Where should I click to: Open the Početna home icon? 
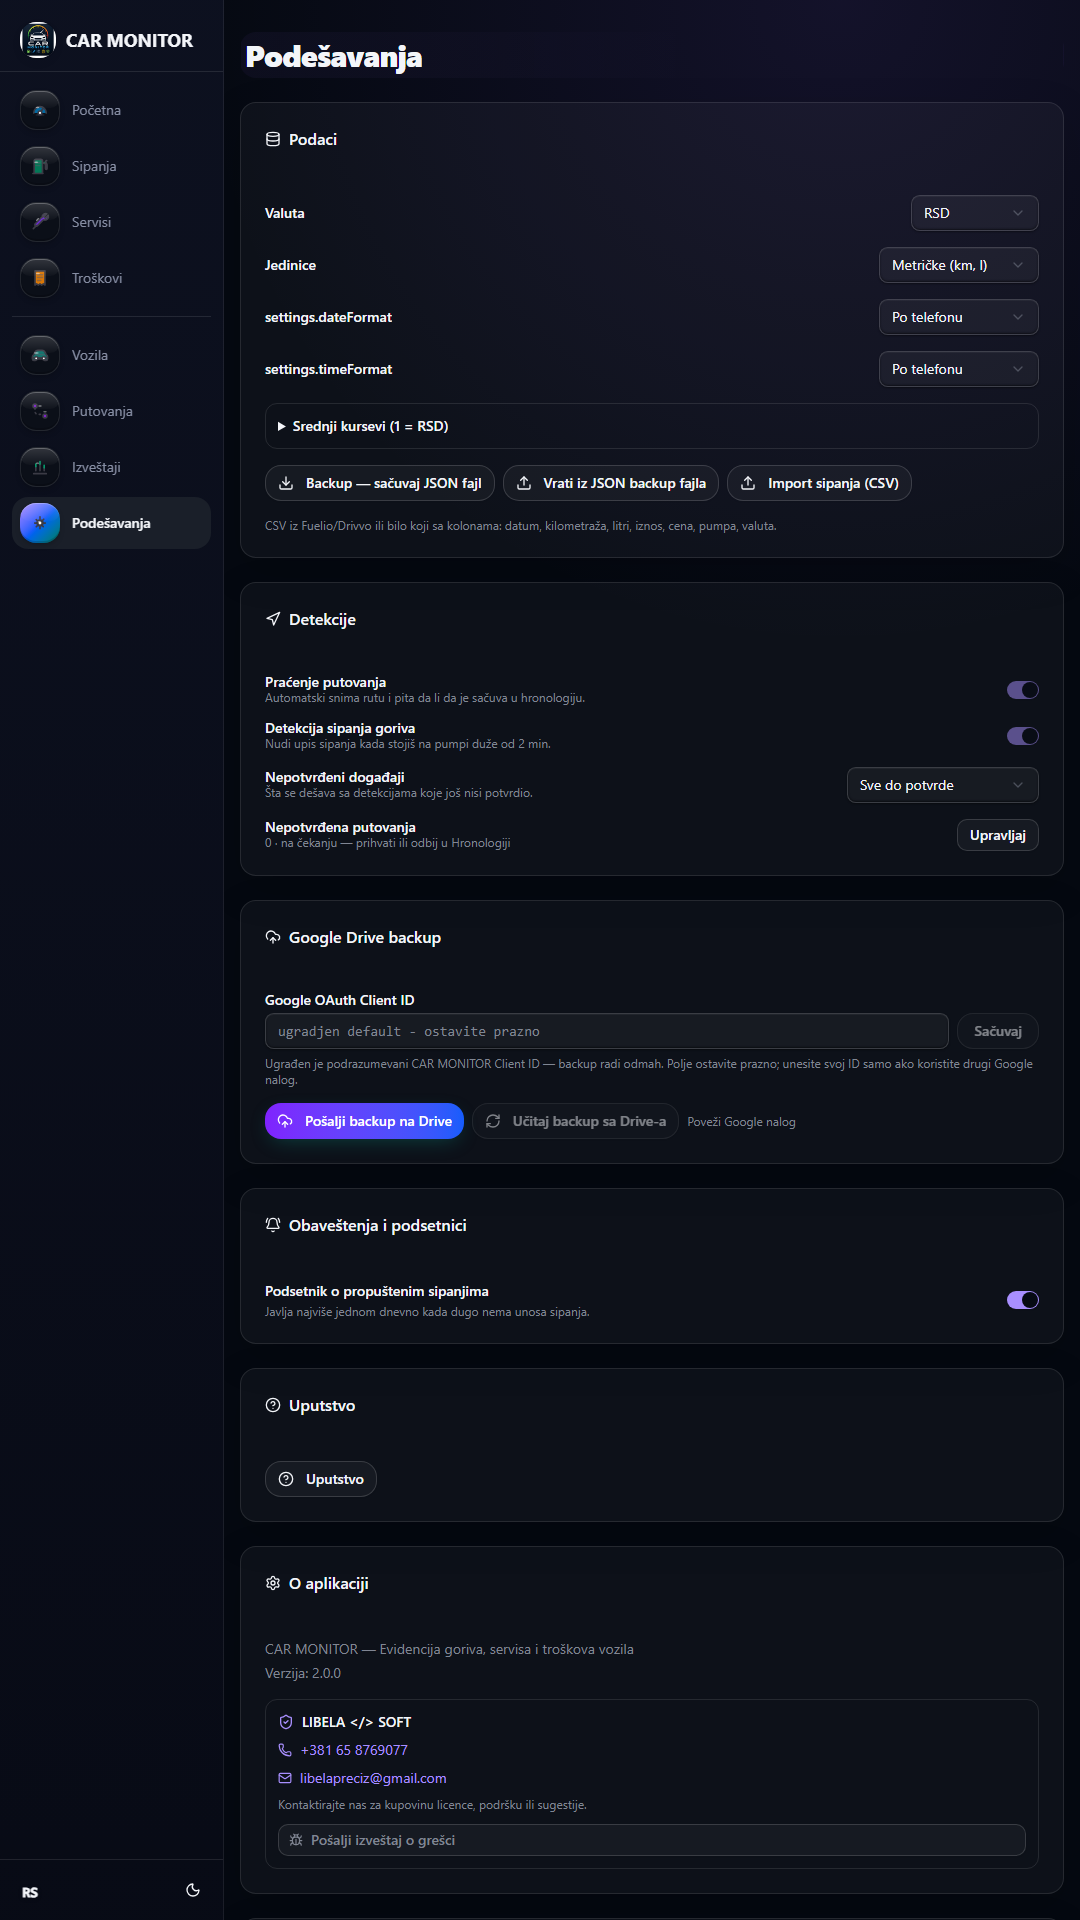pos(40,110)
